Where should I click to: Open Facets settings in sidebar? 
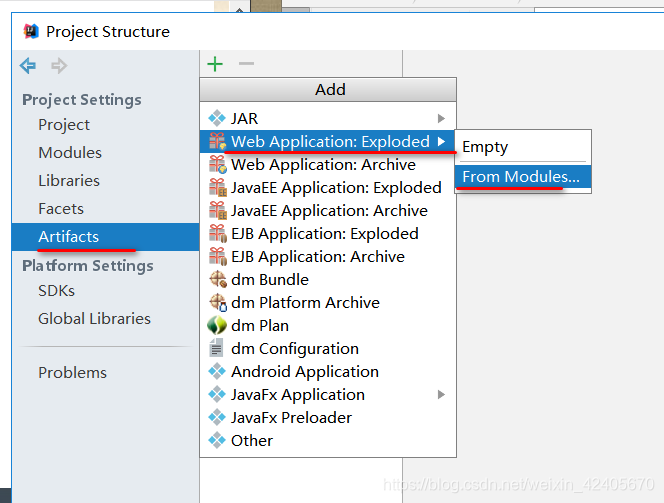pos(105,208)
